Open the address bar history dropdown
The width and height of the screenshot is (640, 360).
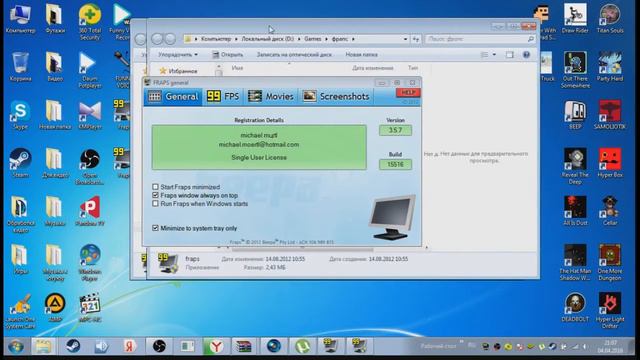tap(405, 39)
